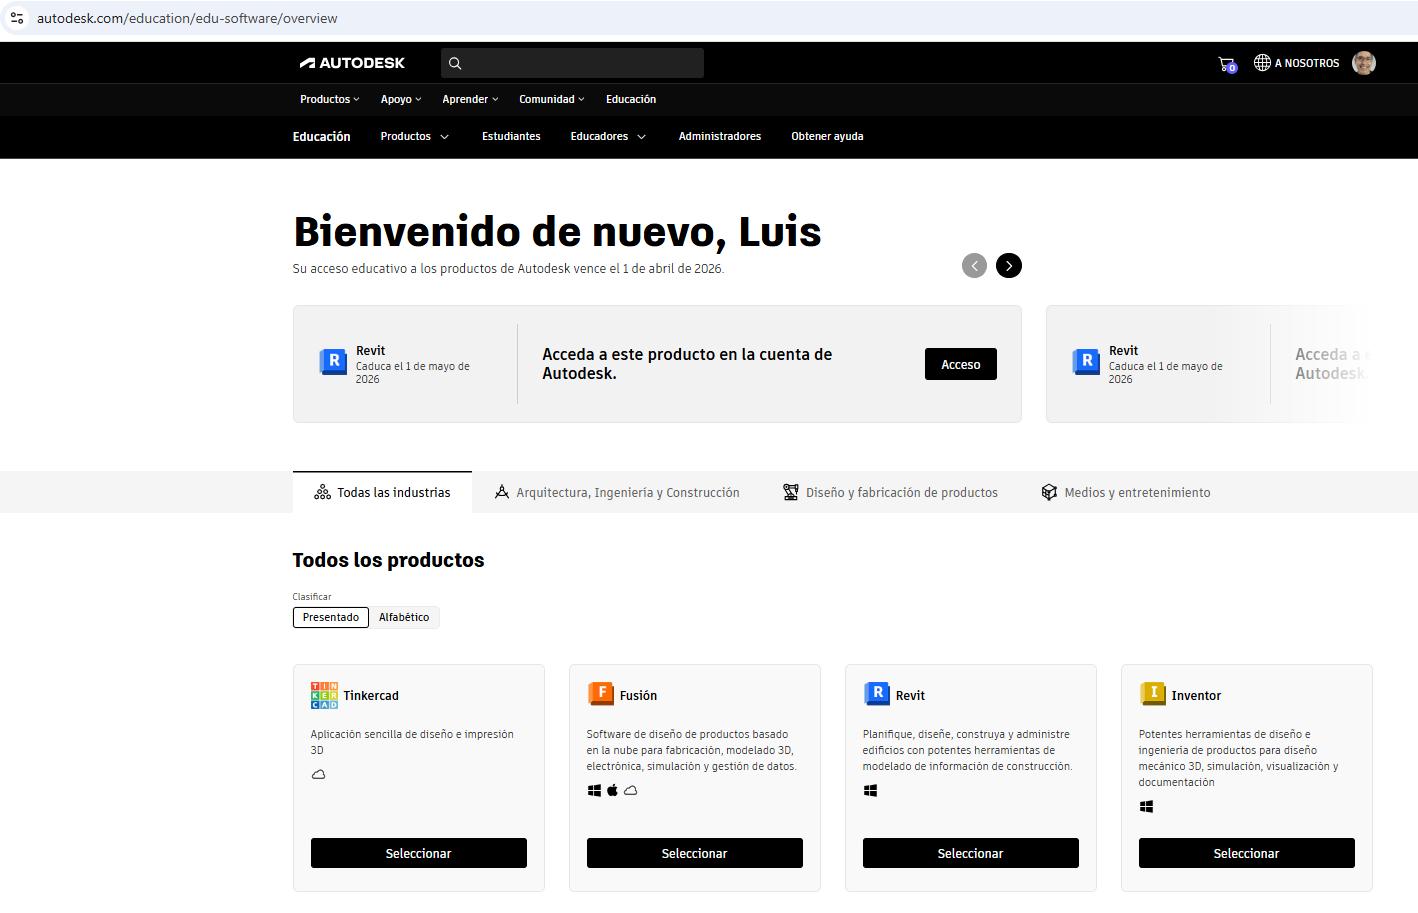Screen dimensions: 1418x913
Task: Expand the top Productos menu
Action: (329, 99)
